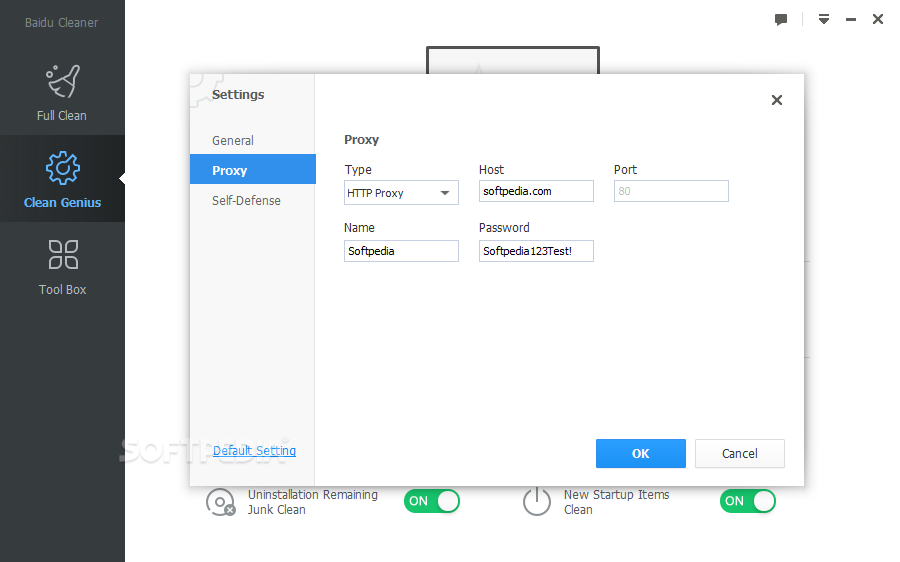Click New Startup Items power icon
The width and height of the screenshot is (900, 562).
click(537, 501)
